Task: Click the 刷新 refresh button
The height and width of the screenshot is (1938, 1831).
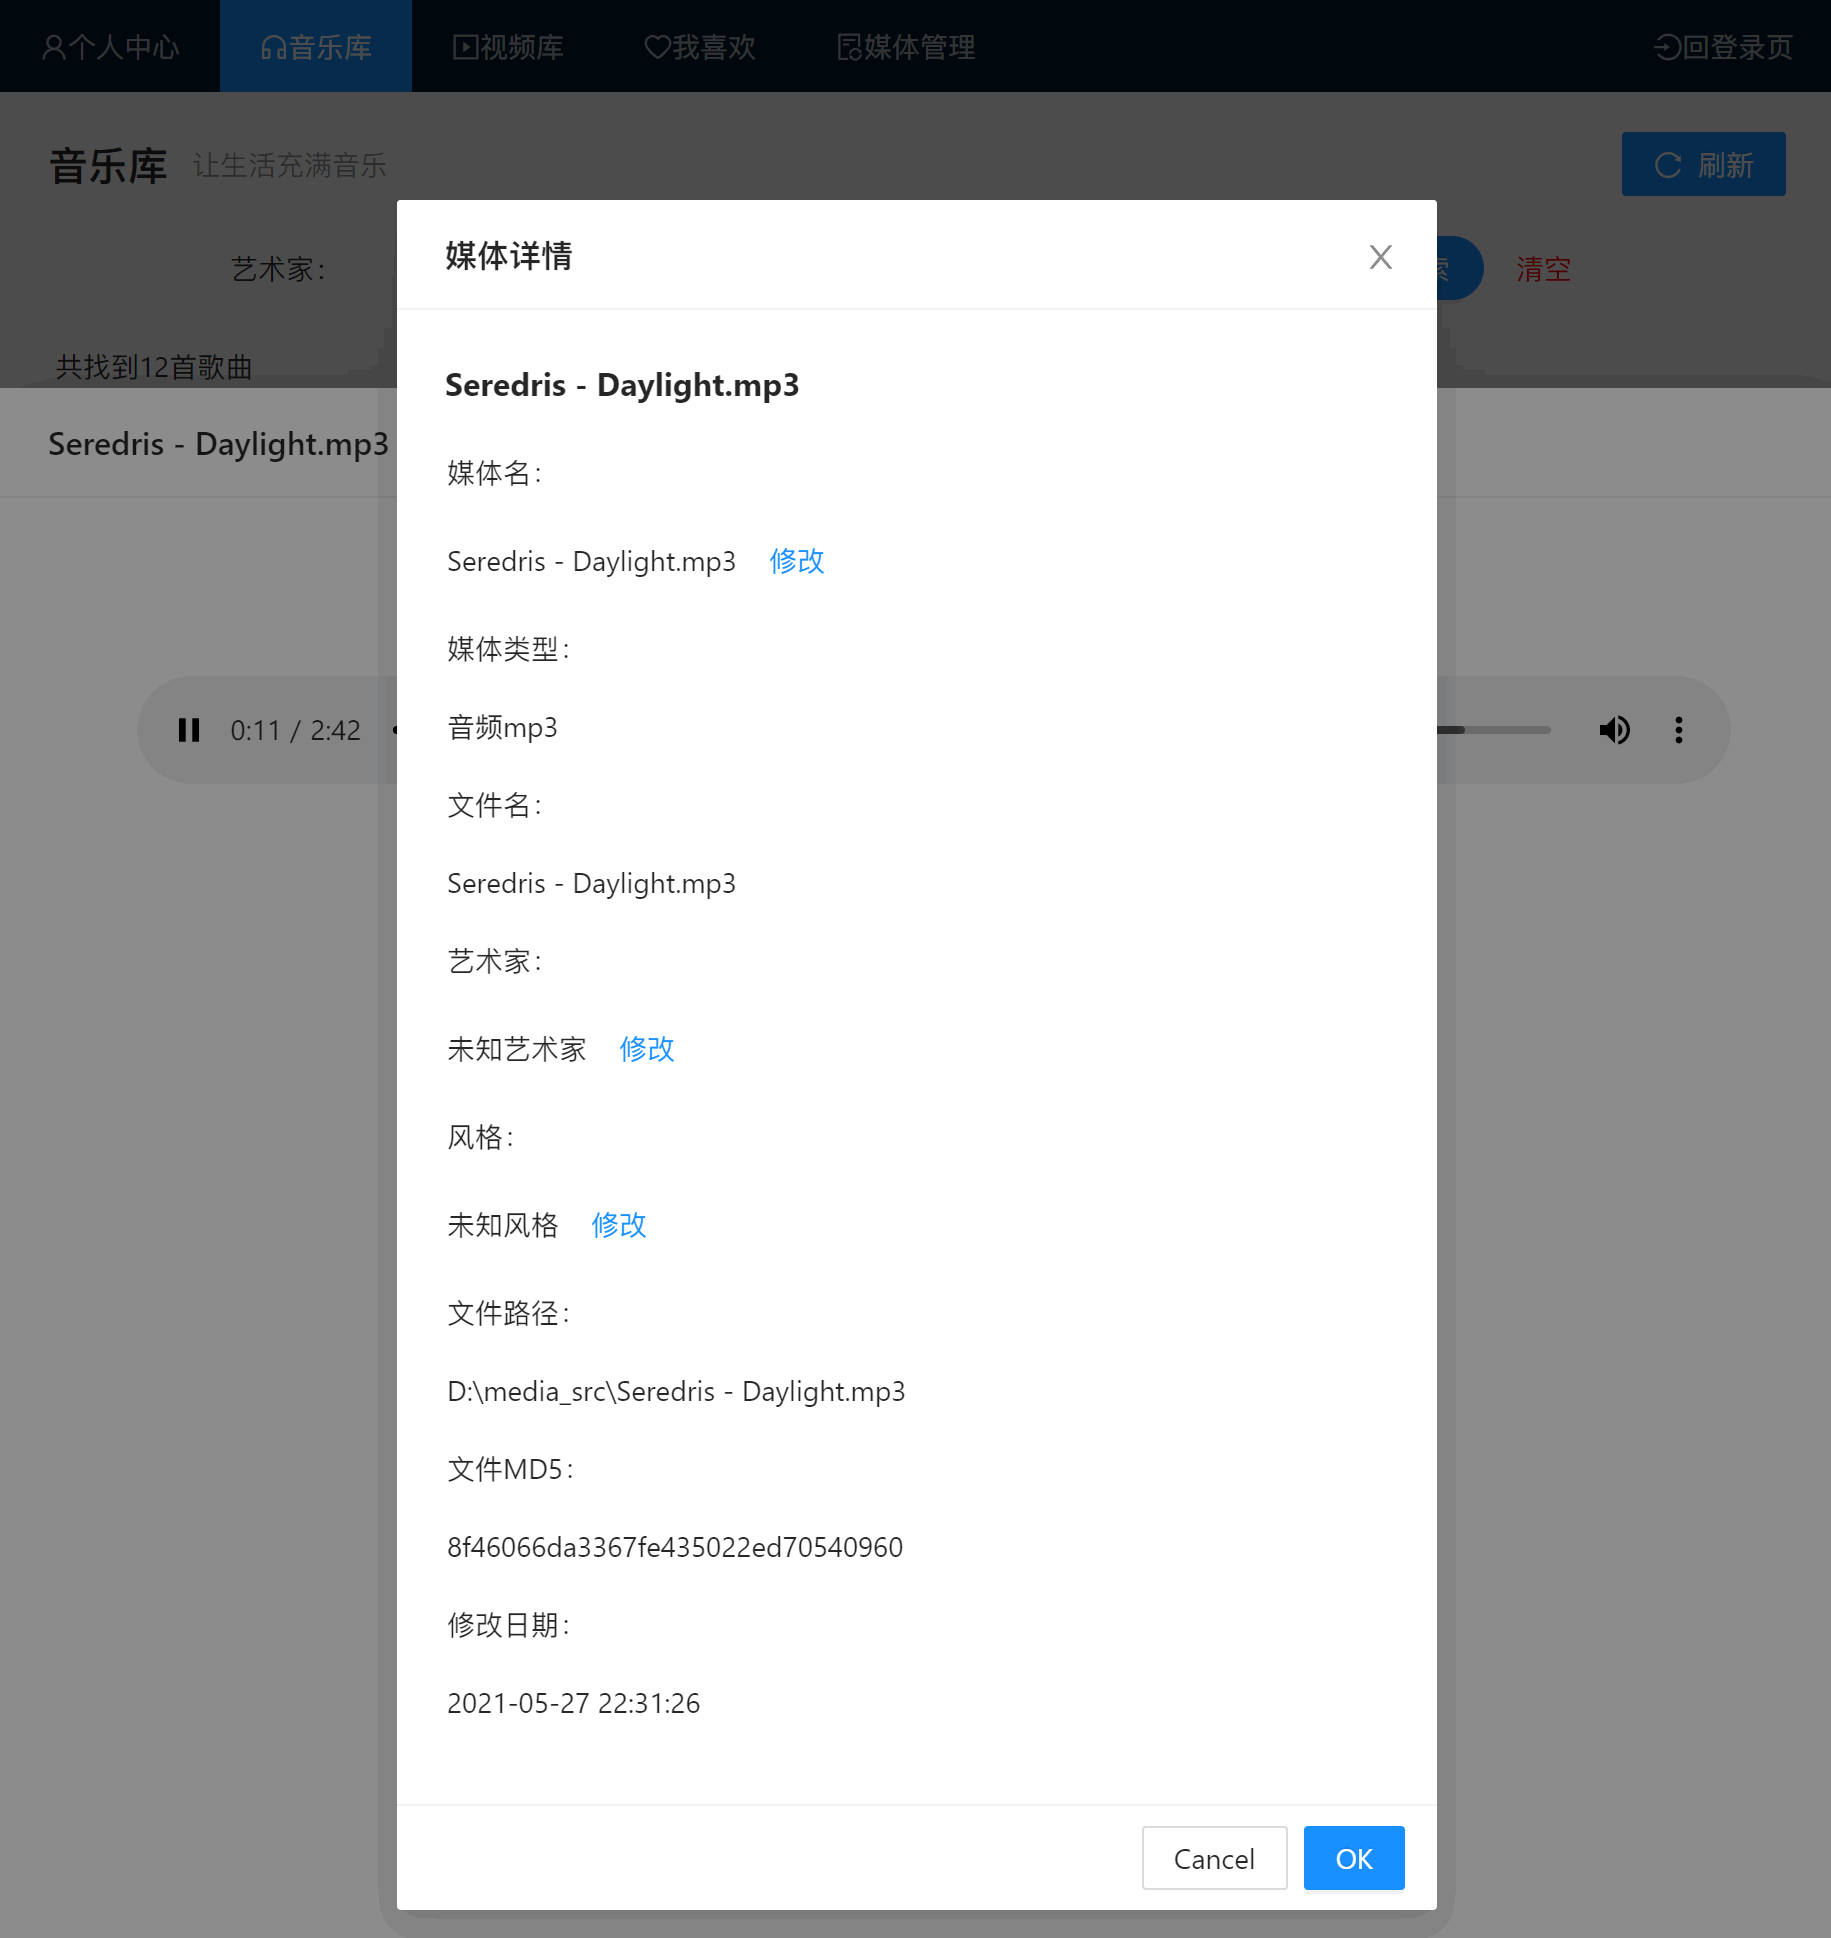Action: 1703,164
